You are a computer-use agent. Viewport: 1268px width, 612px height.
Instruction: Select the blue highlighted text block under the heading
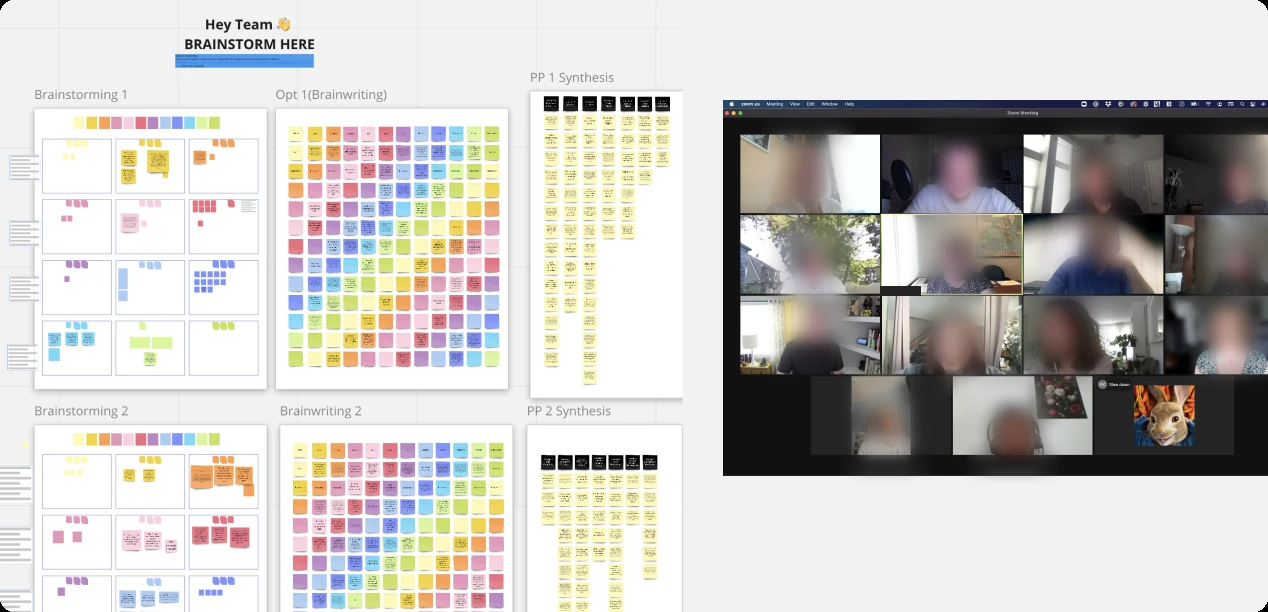coord(244,61)
